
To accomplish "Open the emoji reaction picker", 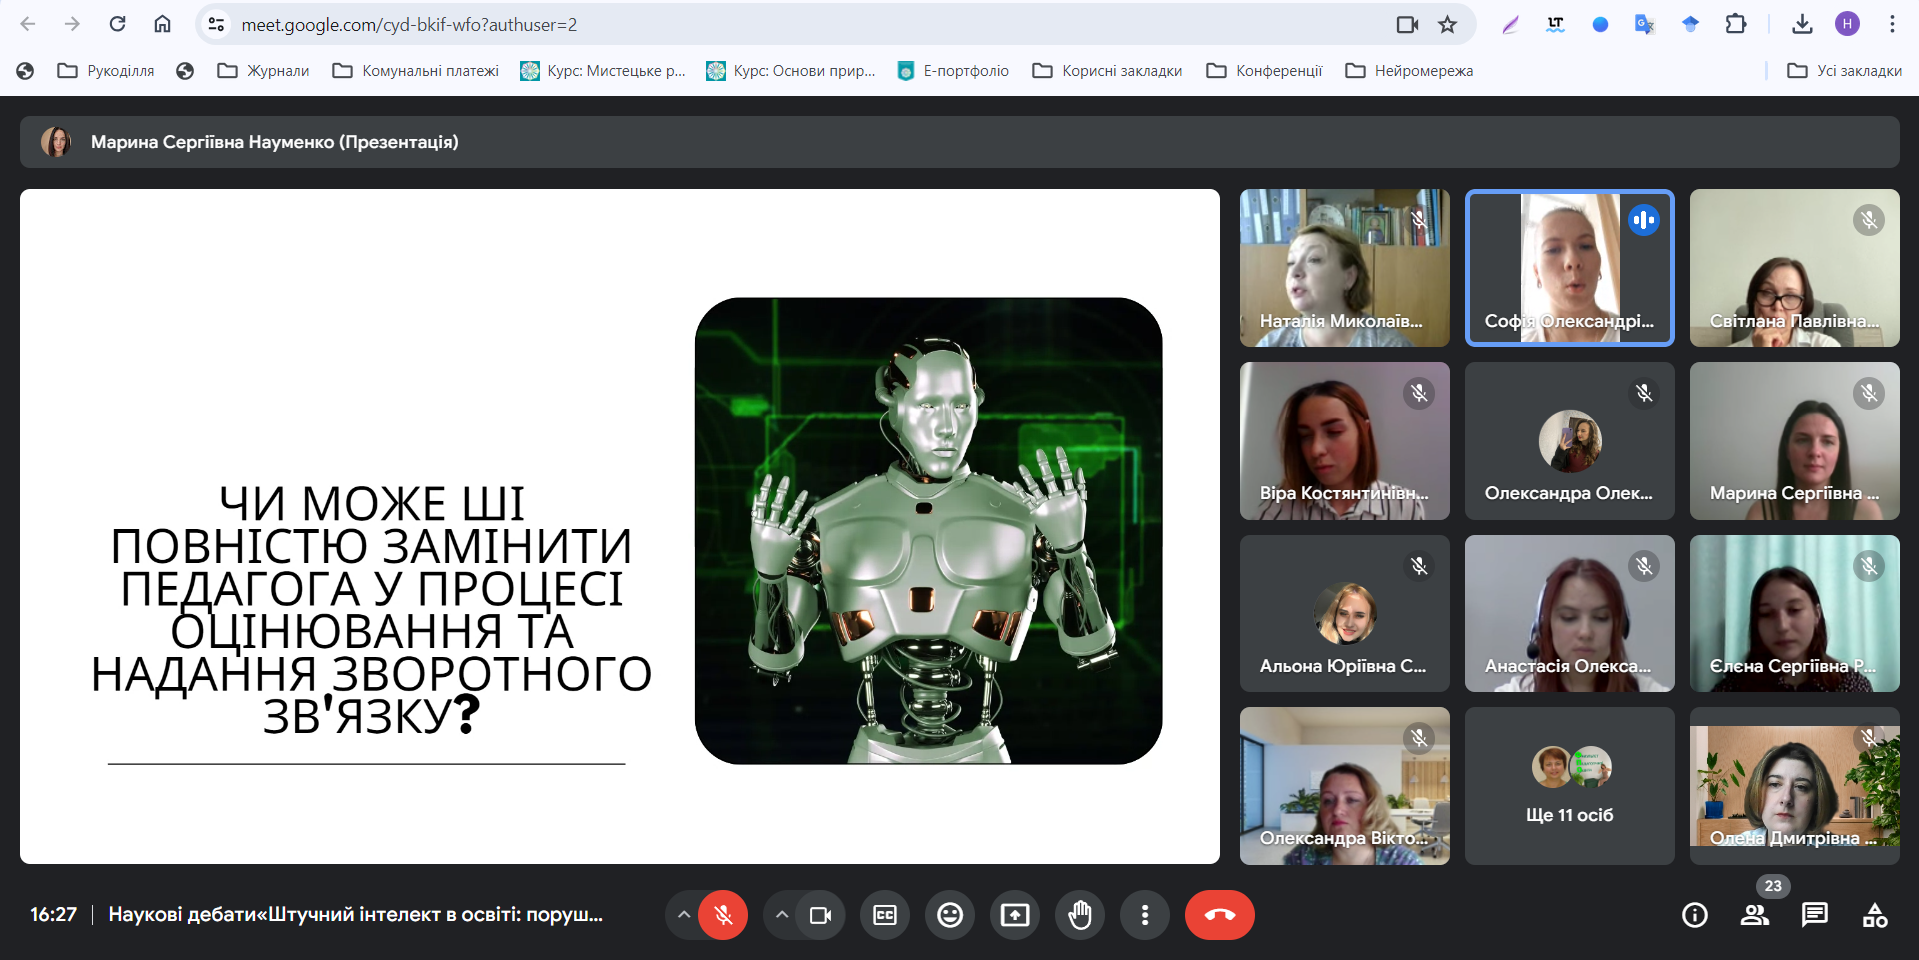I will click(x=949, y=915).
